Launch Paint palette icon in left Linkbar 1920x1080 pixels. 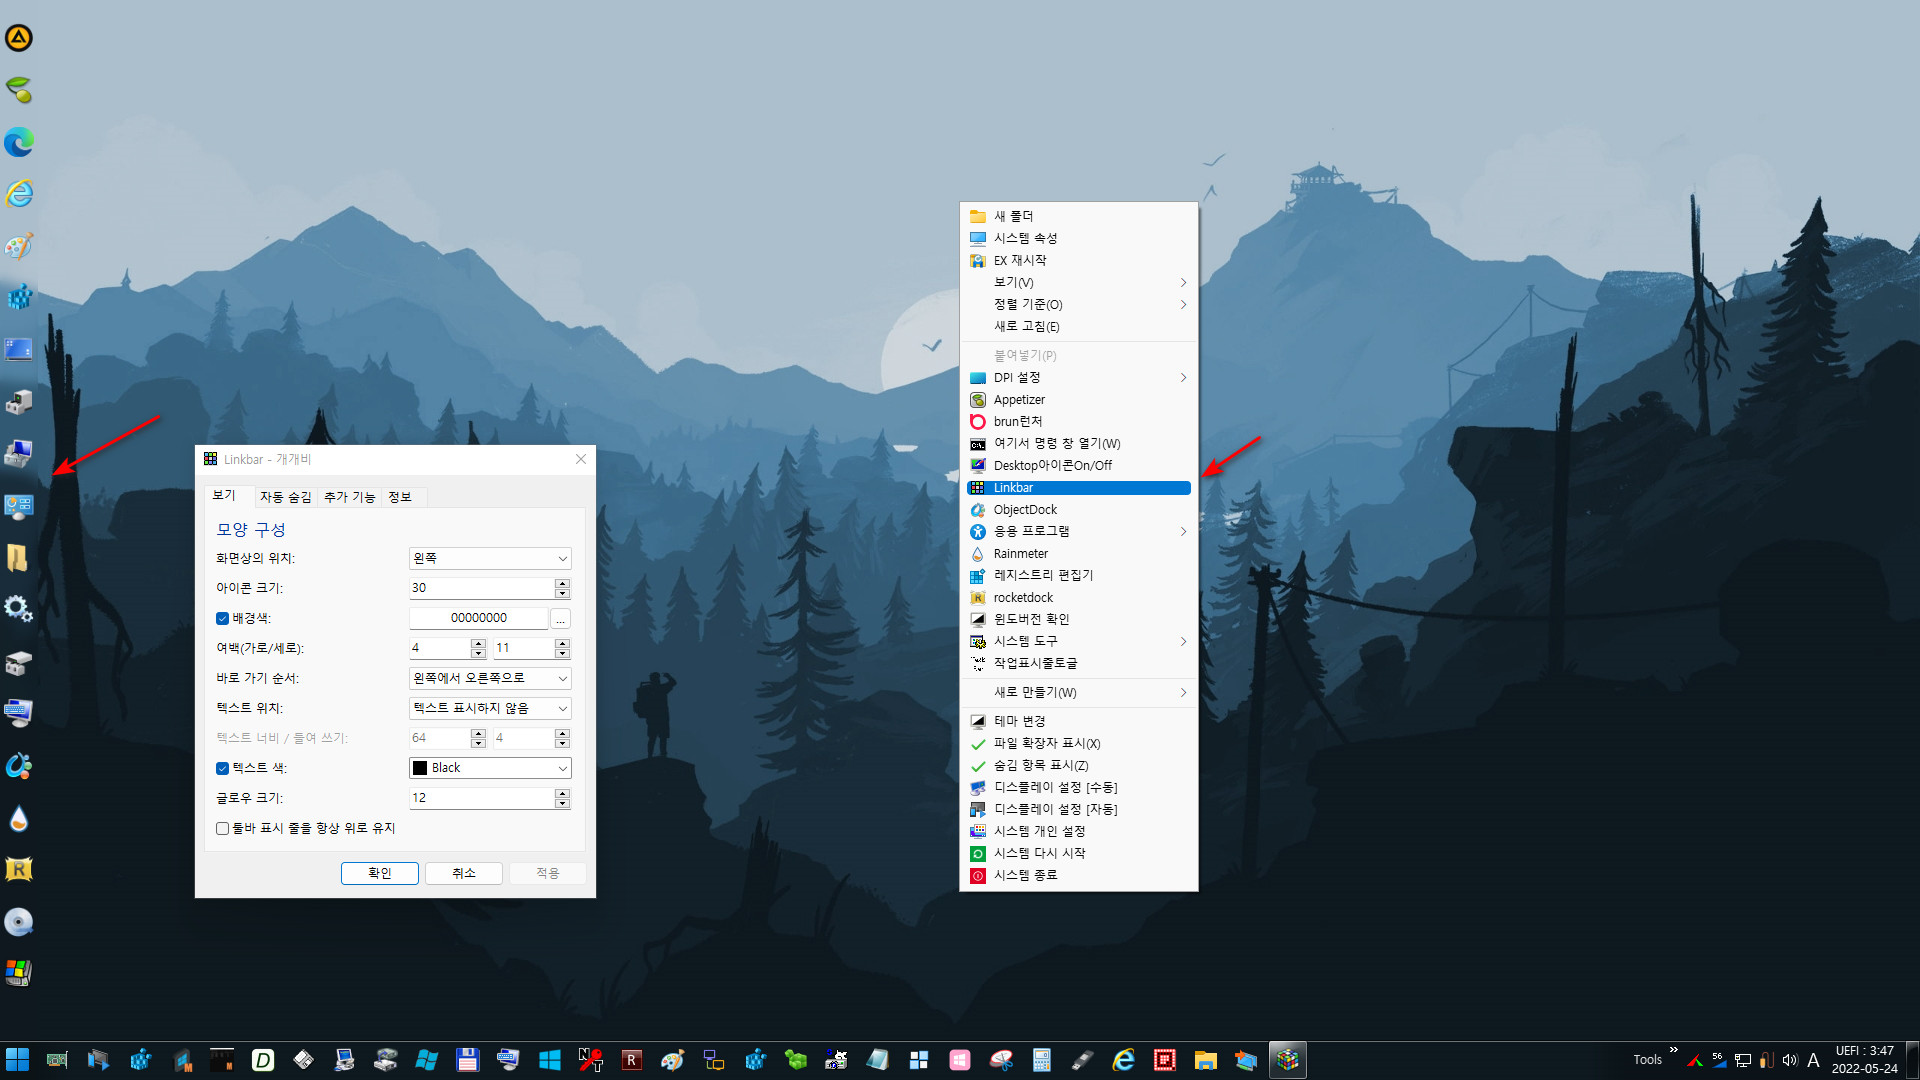coord(19,246)
